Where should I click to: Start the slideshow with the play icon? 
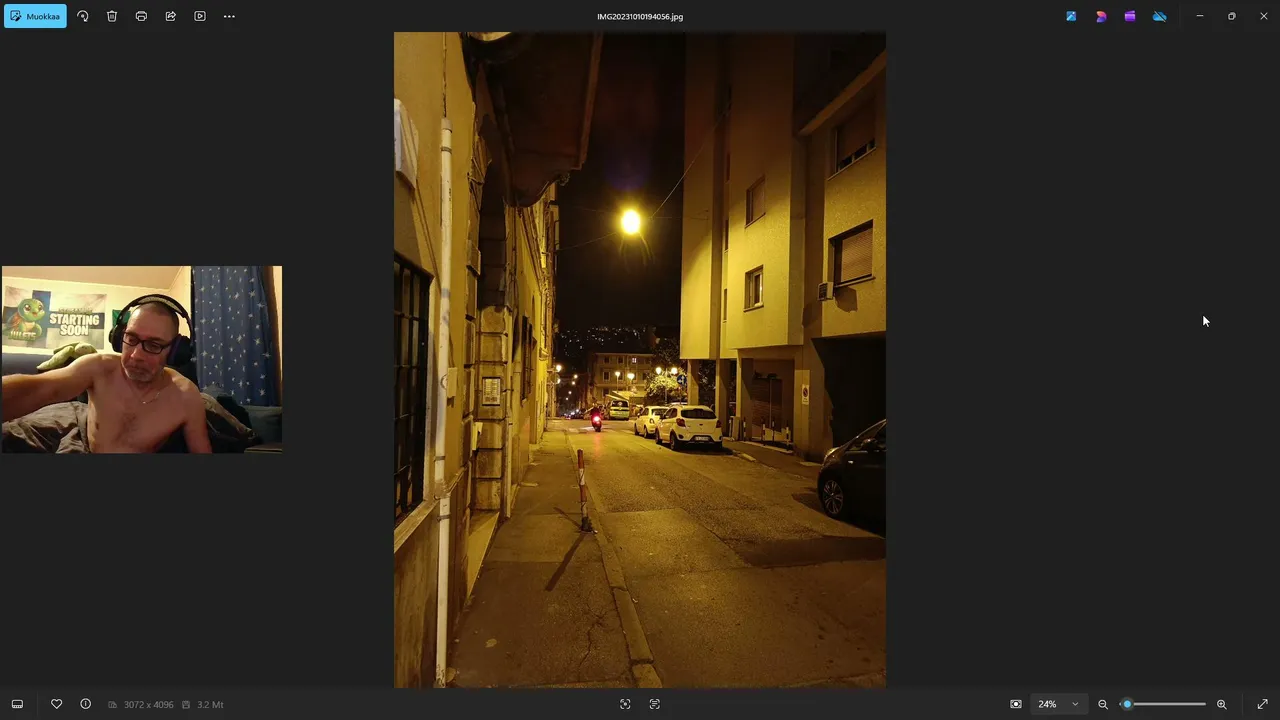point(200,16)
